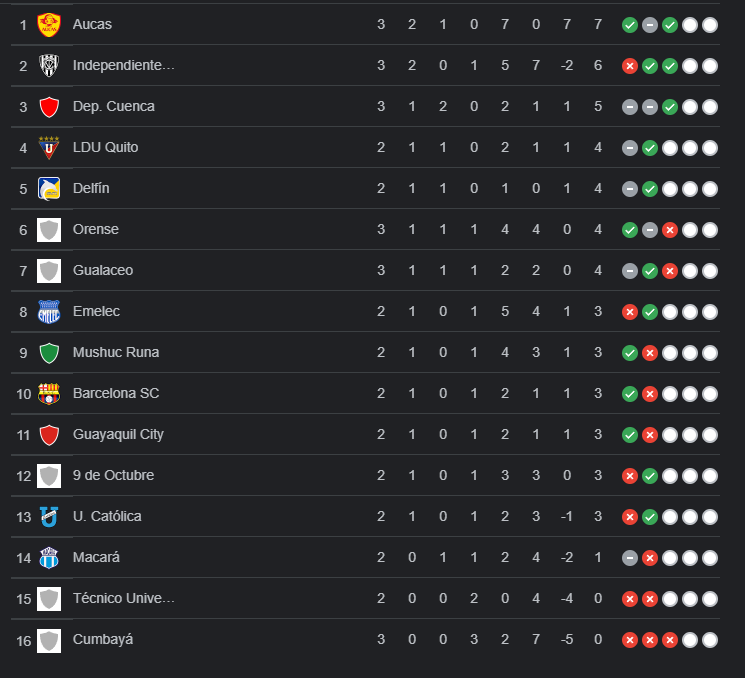Click the Aucas club crest
The image size is (745, 678).
[x=49, y=25]
